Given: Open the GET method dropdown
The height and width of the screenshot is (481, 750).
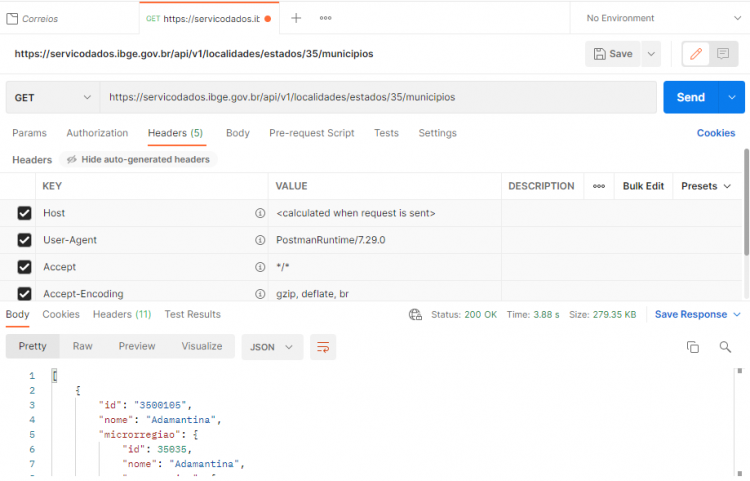Looking at the screenshot, I should [53, 98].
